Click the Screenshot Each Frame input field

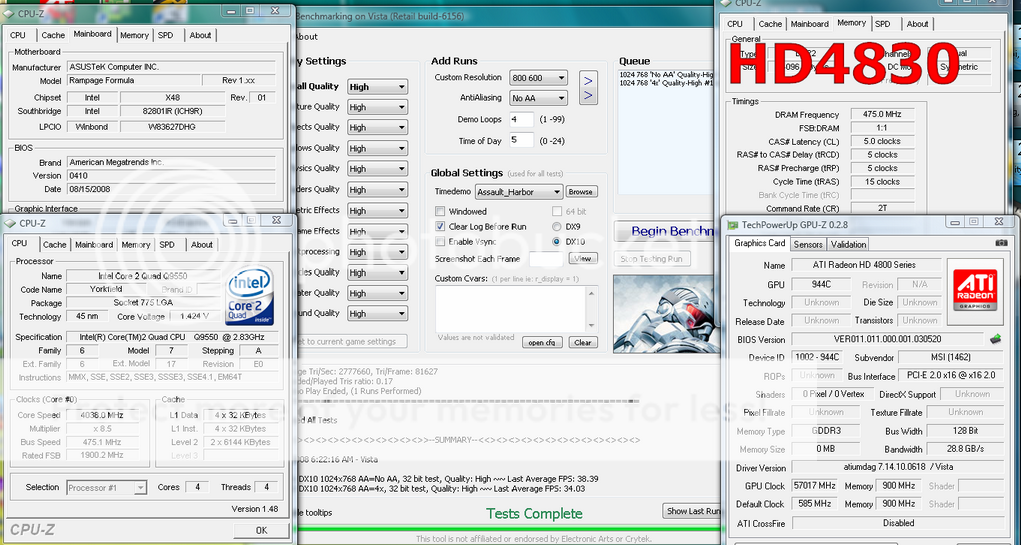click(x=547, y=259)
